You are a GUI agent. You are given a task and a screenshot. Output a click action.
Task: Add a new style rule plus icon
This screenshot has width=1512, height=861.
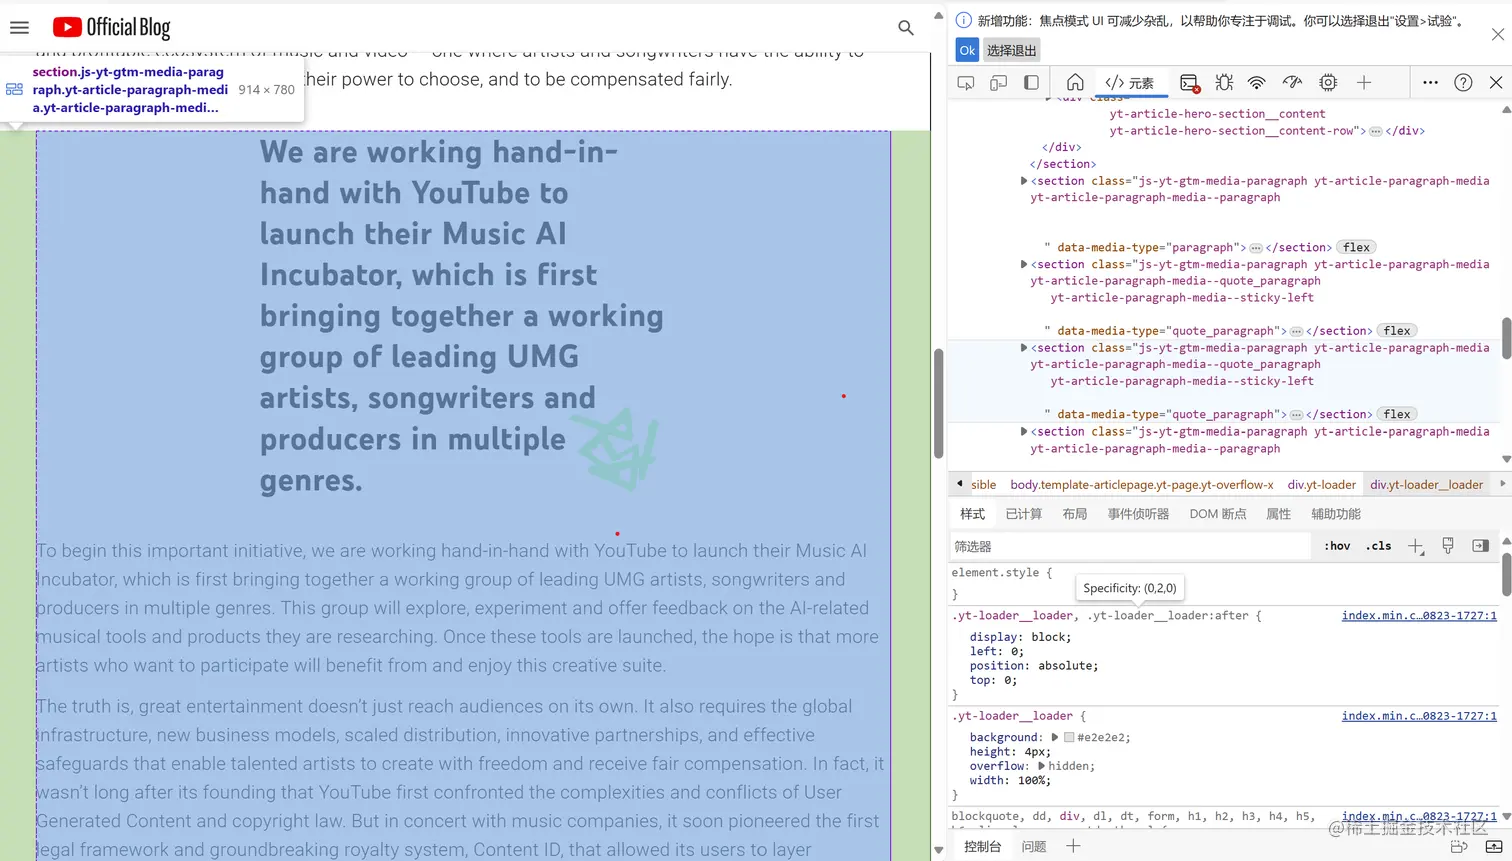point(1416,546)
